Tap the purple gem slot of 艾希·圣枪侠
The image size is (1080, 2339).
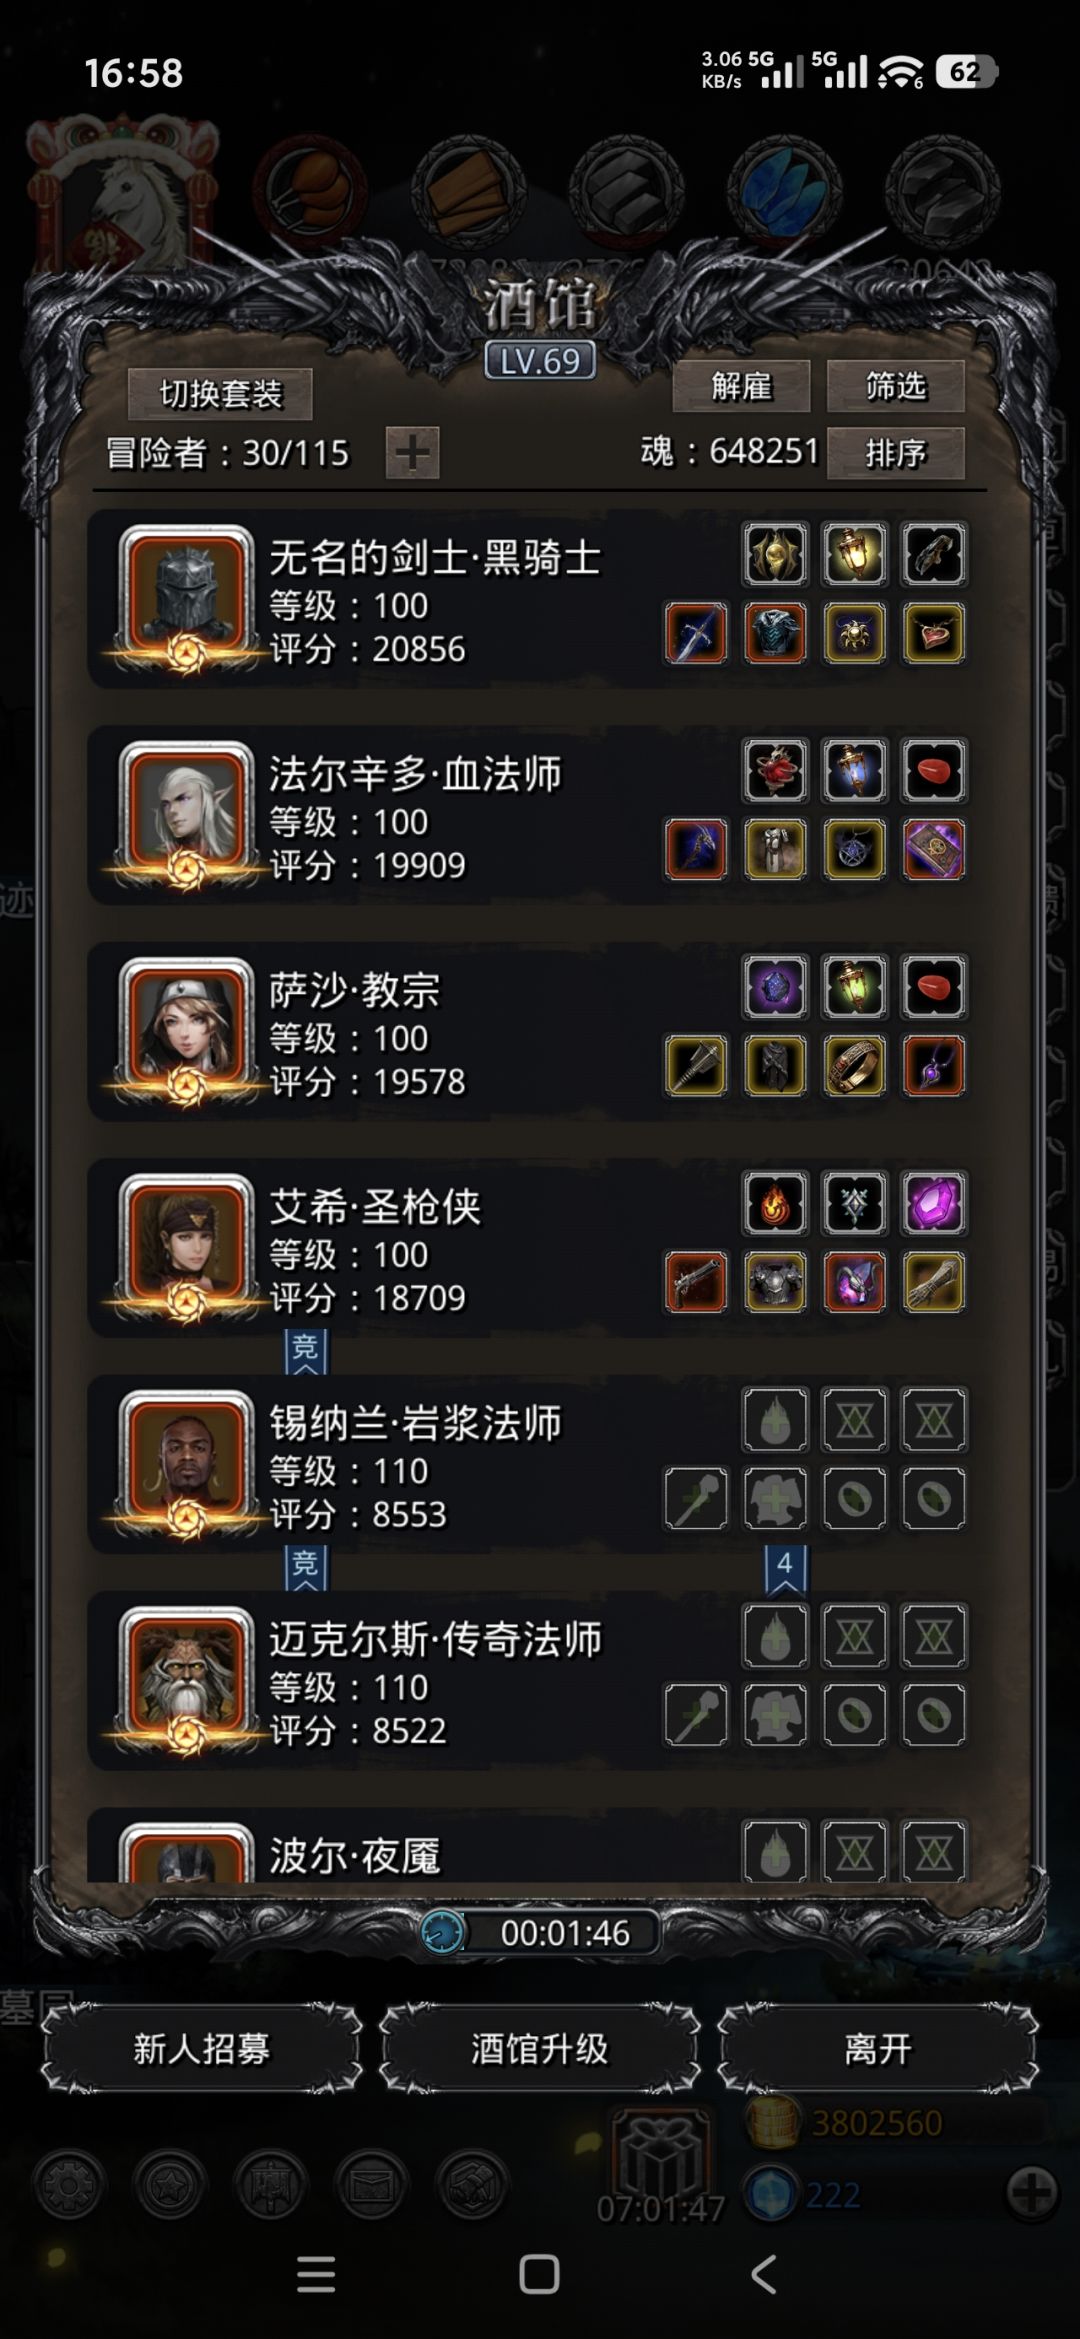(x=934, y=1202)
